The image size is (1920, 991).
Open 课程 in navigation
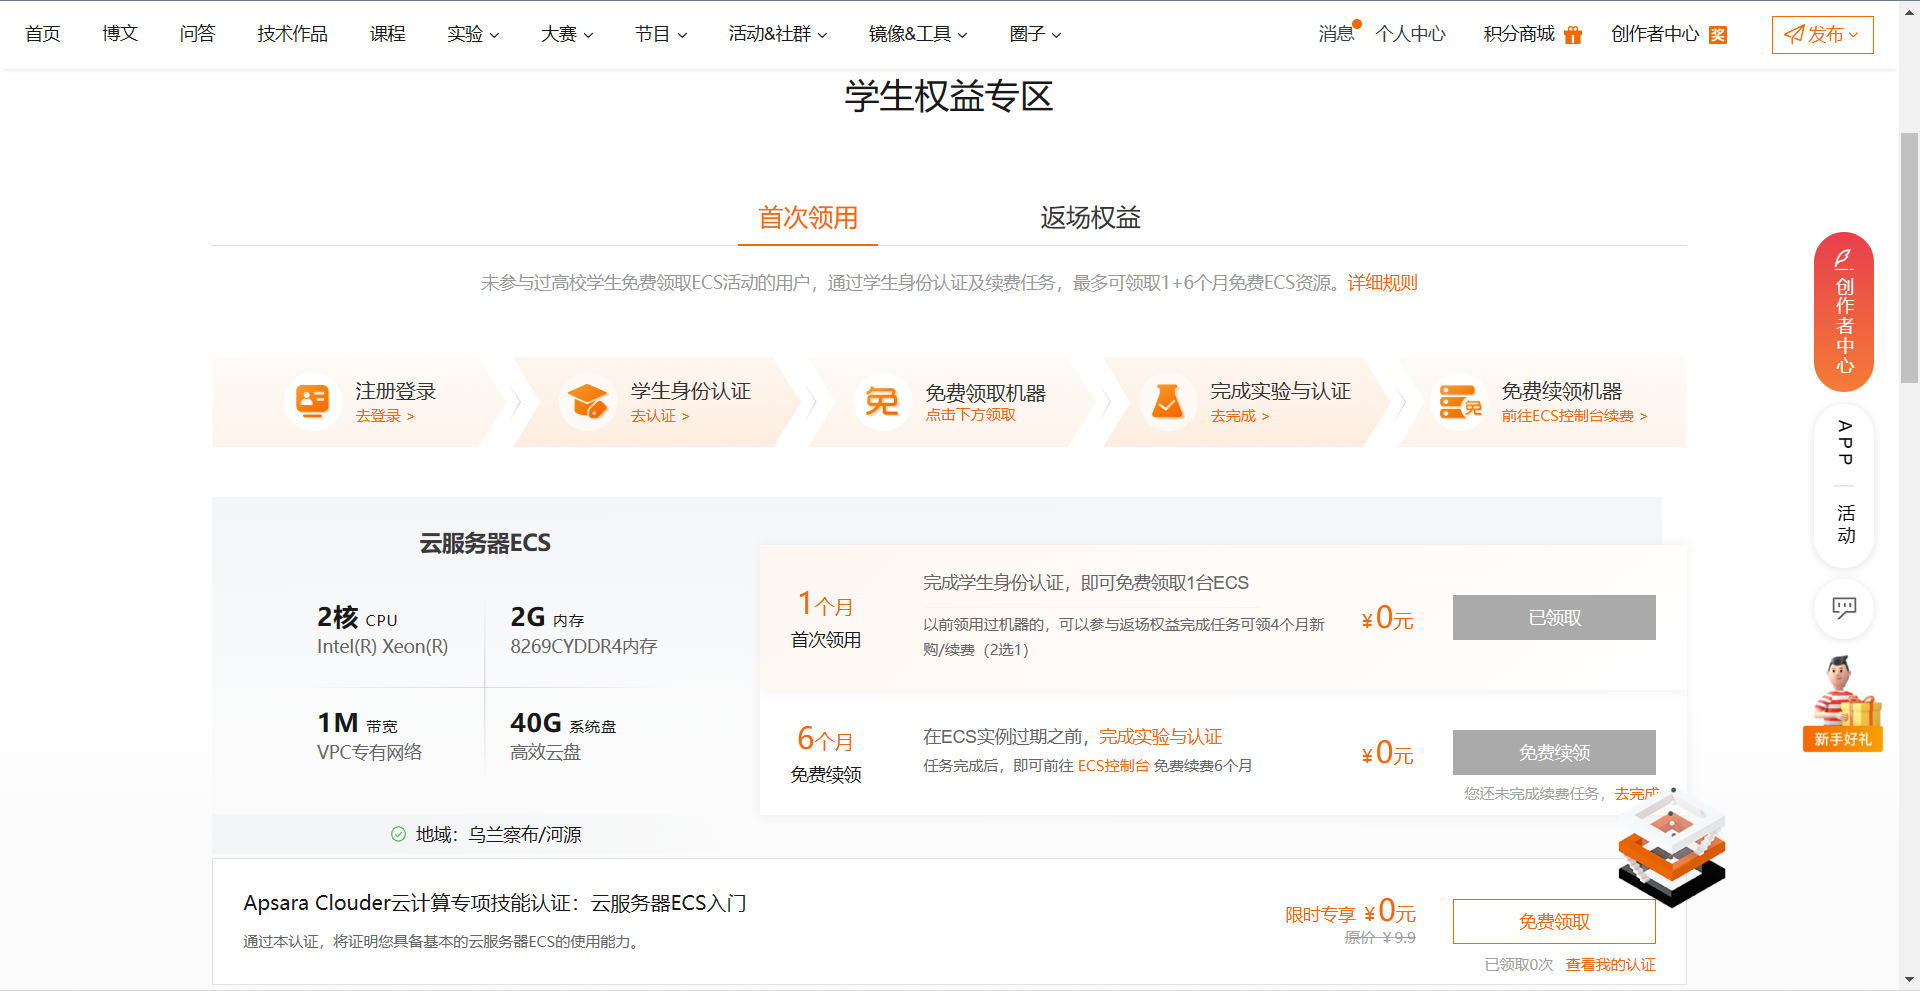click(x=387, y=34)
